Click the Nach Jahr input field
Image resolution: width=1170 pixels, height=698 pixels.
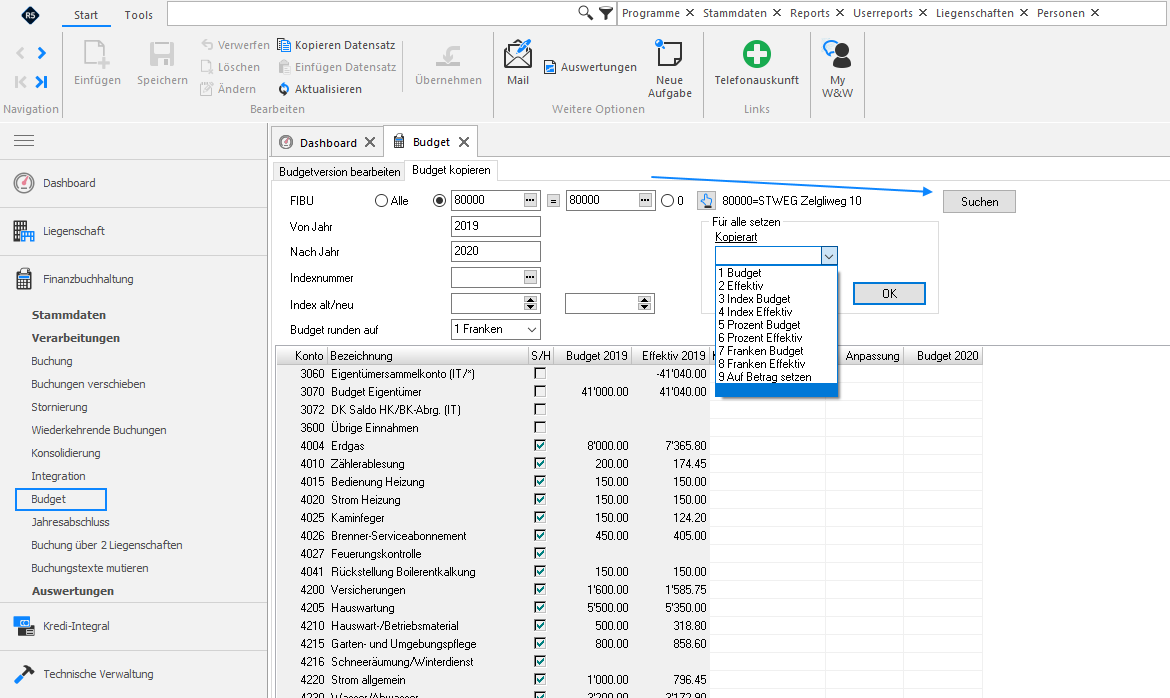tap(495, 252)
